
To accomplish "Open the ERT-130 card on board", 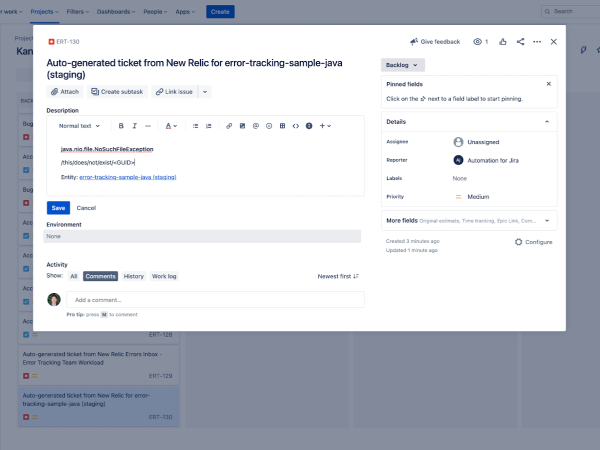I will click(x=98, y=406).
